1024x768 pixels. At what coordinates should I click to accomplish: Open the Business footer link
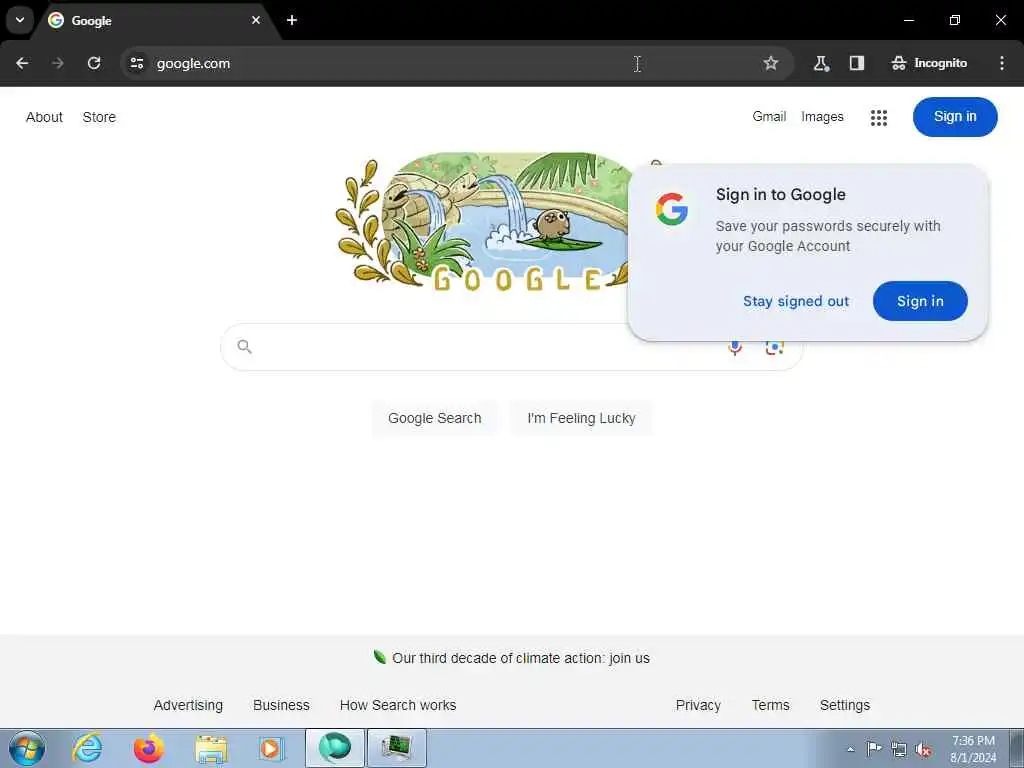pyautogui.click(x=281, y=705)
